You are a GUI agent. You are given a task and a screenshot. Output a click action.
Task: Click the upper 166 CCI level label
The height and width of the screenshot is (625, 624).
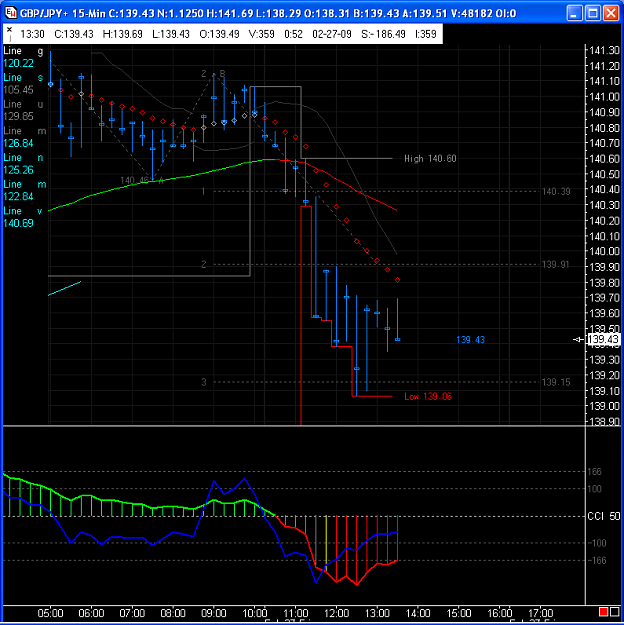tap(594, 472)
